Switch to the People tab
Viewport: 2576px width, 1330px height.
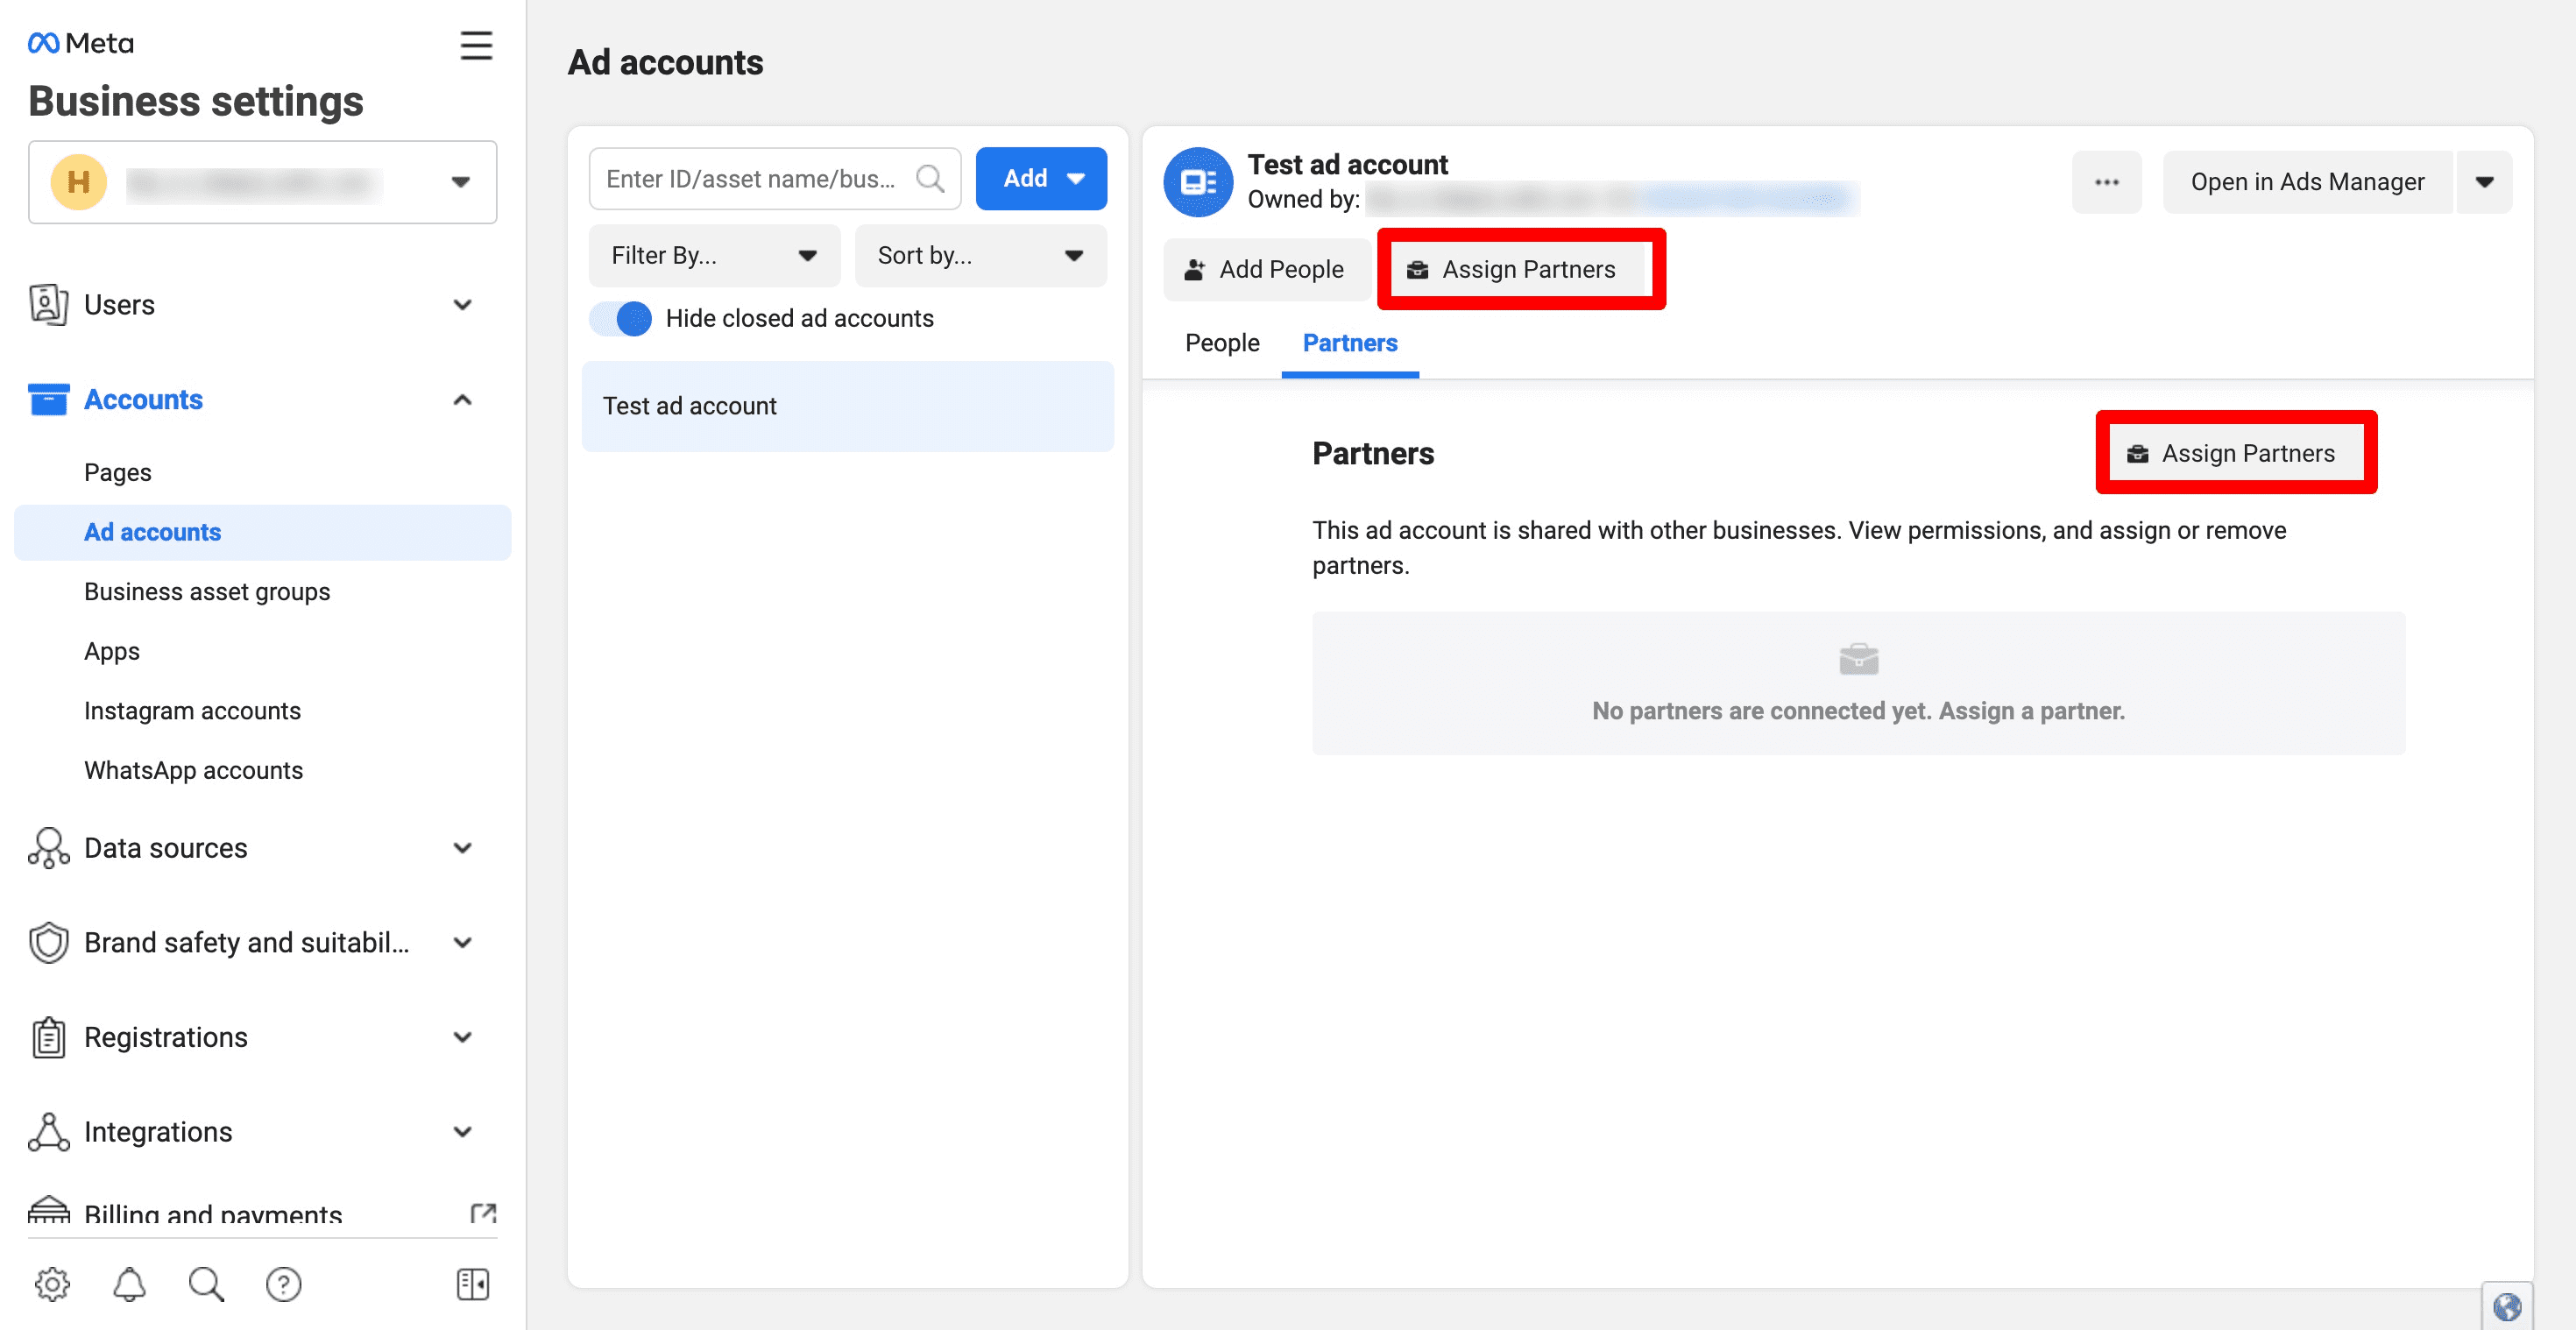pyautogui.click(x=1222, y=343)
